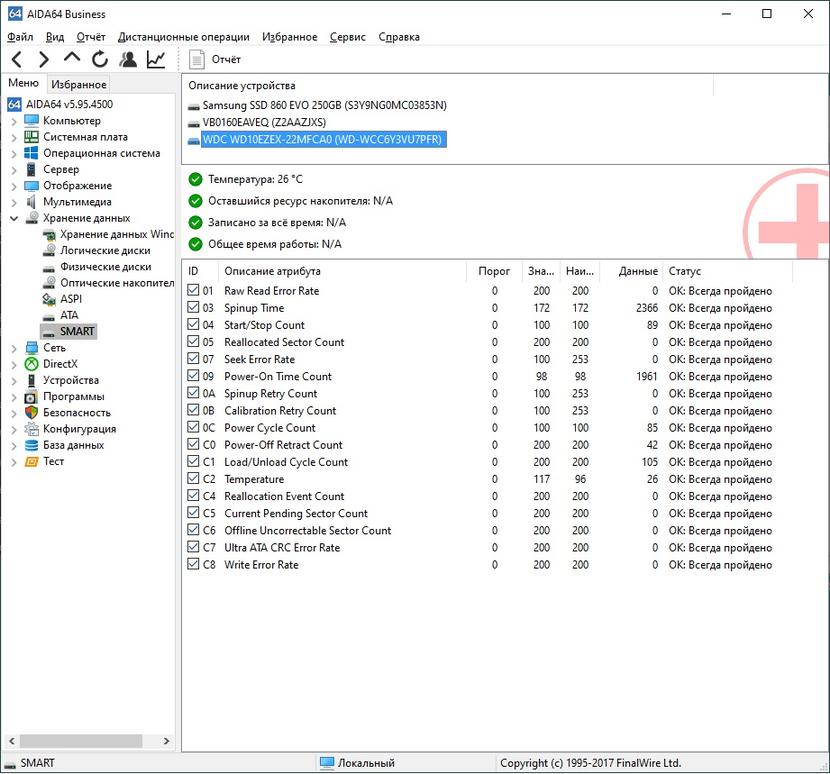Sort by the Статус column header
The height and width of the screenshot is (774, 830).
tap(727, 271)
